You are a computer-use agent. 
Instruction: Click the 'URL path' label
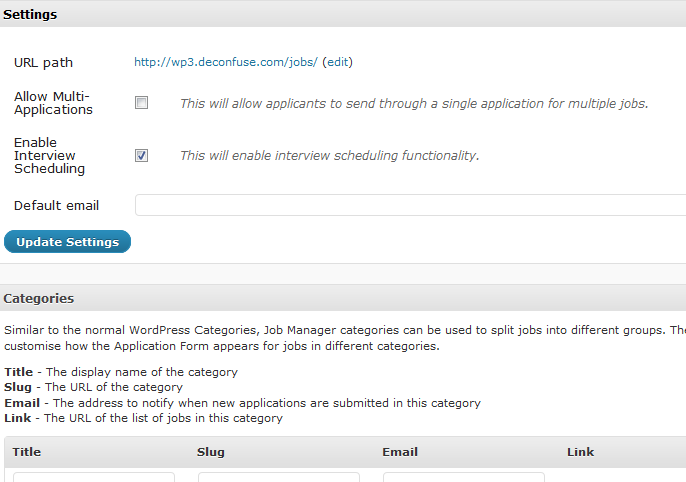tap(43, 63)
